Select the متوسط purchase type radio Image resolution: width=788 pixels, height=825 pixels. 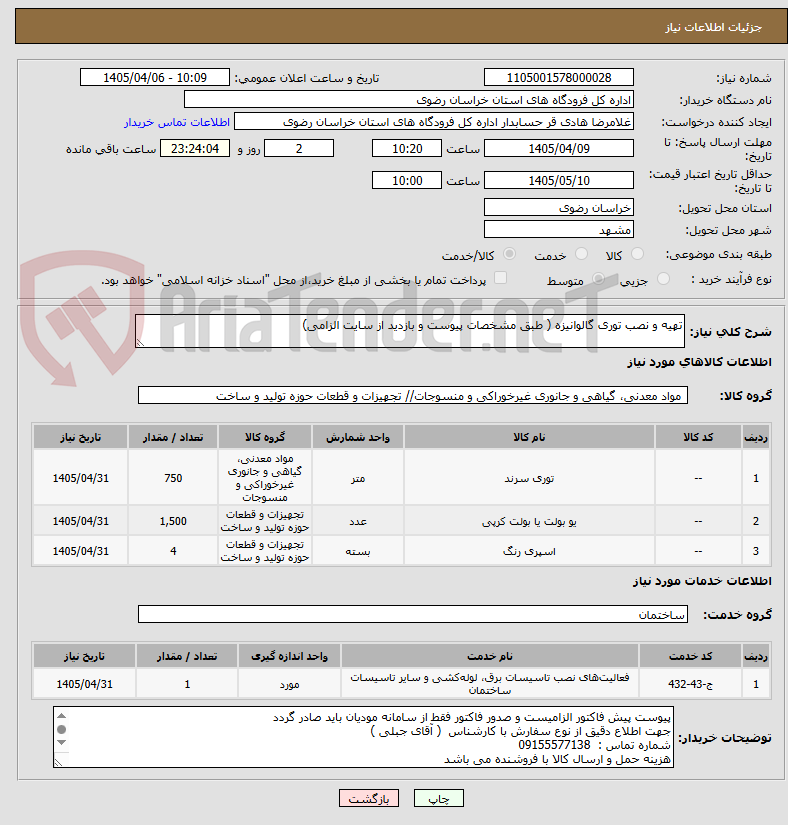[598, 279]
